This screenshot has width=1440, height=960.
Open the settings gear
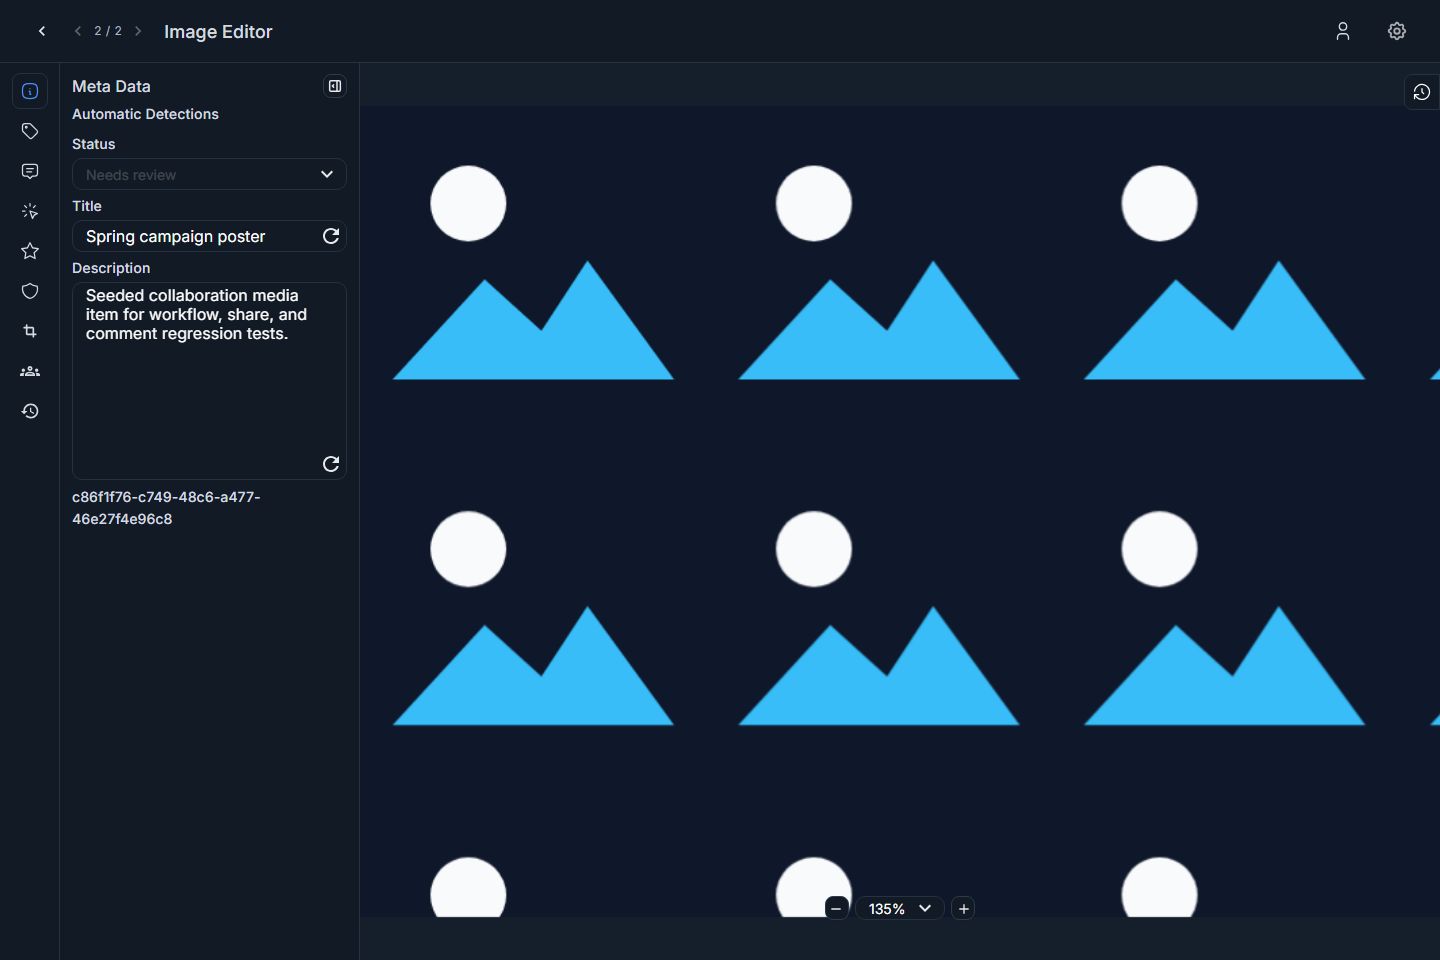coord(1397,31)
